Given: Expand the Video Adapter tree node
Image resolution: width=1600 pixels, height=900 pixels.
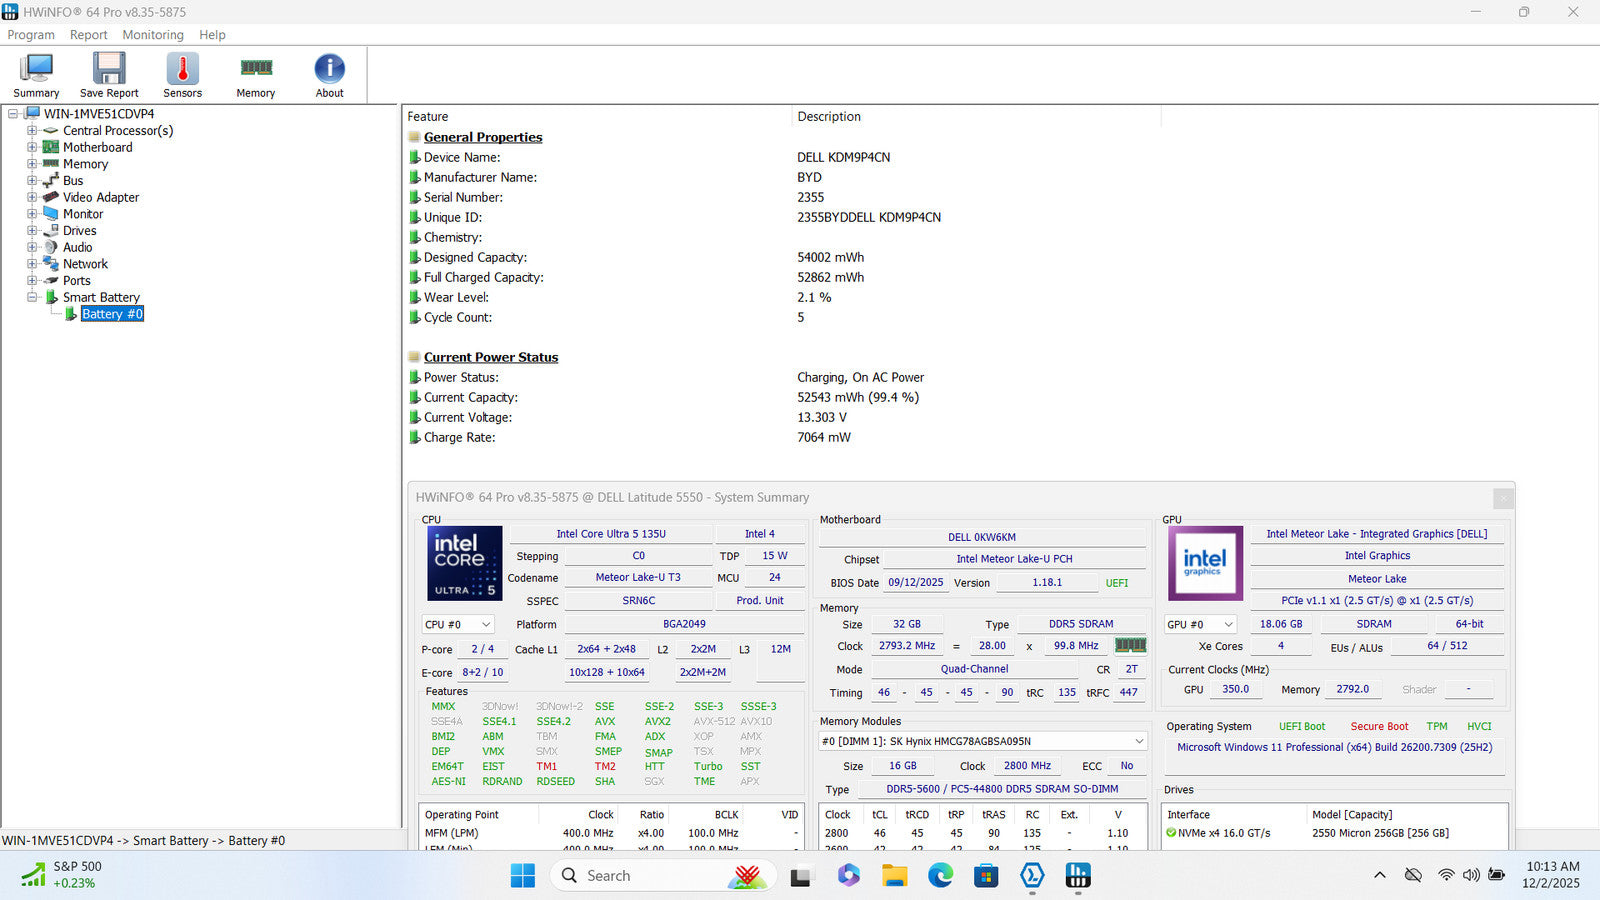Looking at the screenshot, I should [x=32, y=197].
